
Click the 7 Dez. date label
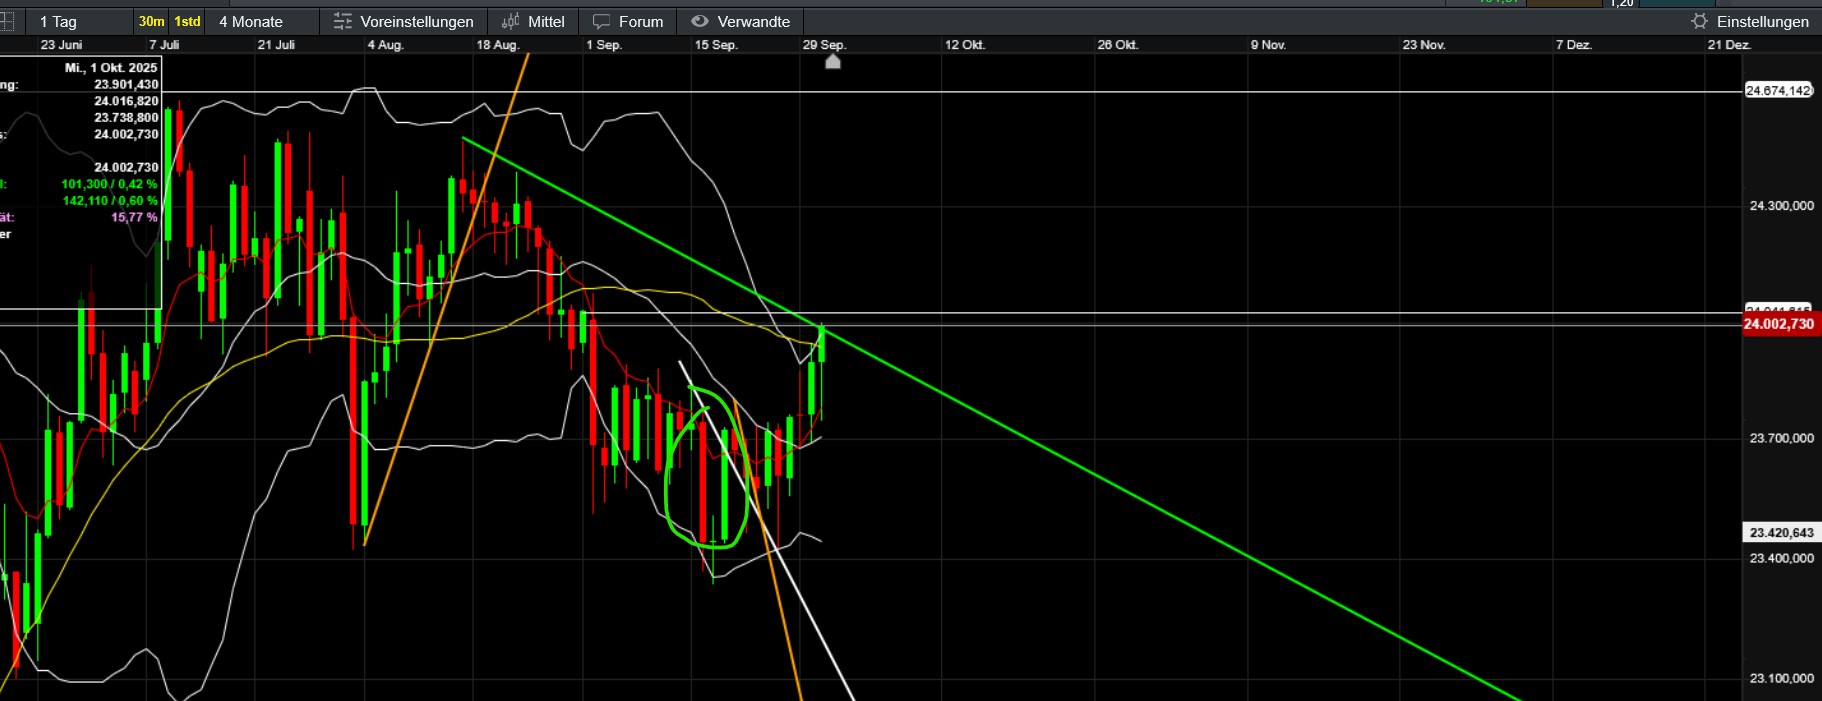click(1573, 45)
